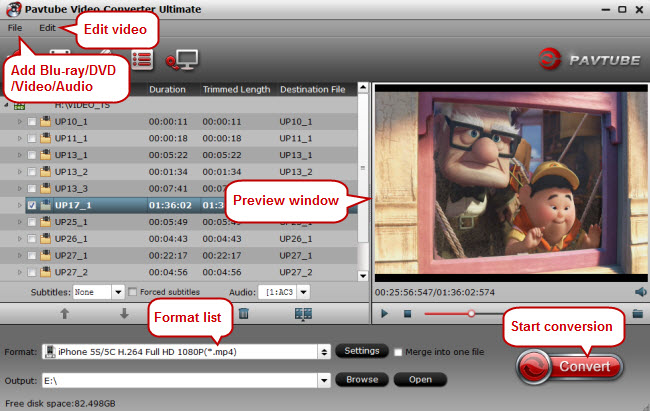The width and height of the screenshot is (650, 411).
Task: Click the folder icon of UP25_1
Action: tap(45, 222)
